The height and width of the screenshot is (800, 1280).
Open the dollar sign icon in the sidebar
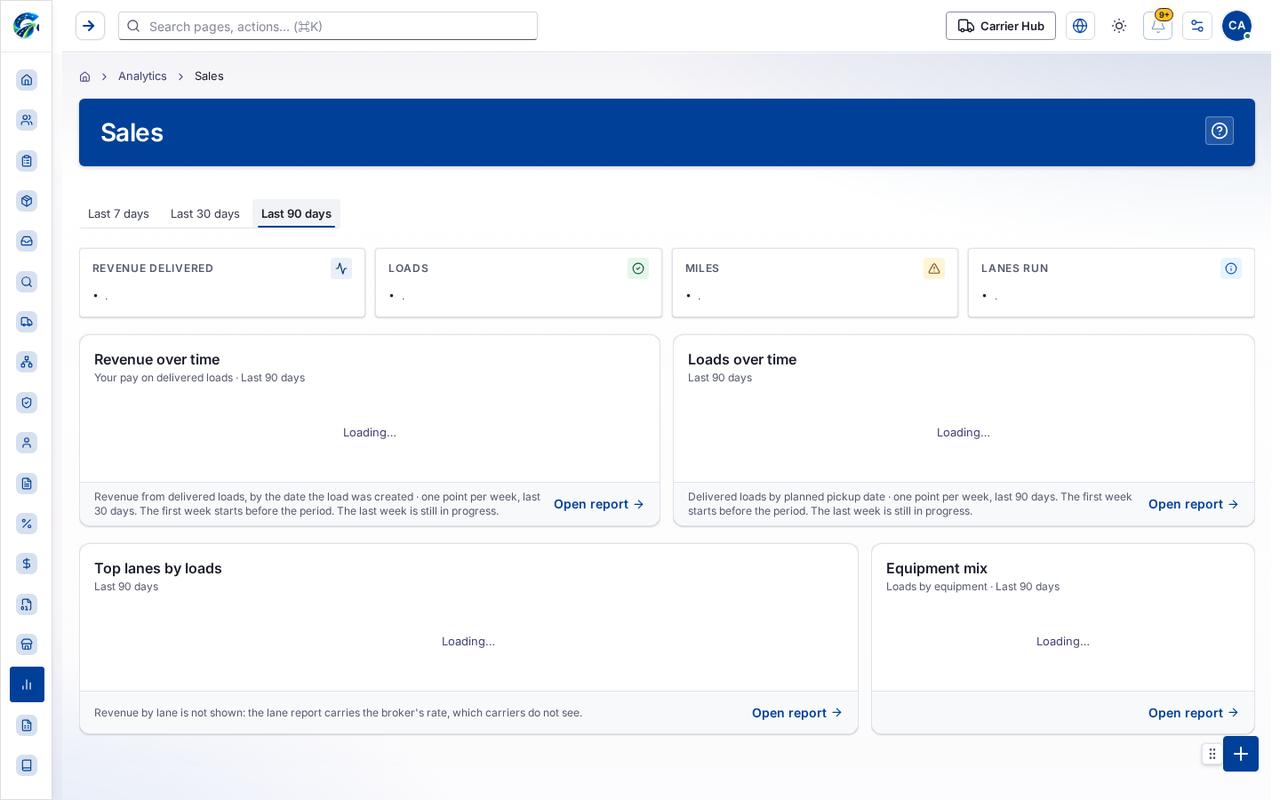point(27,564)
